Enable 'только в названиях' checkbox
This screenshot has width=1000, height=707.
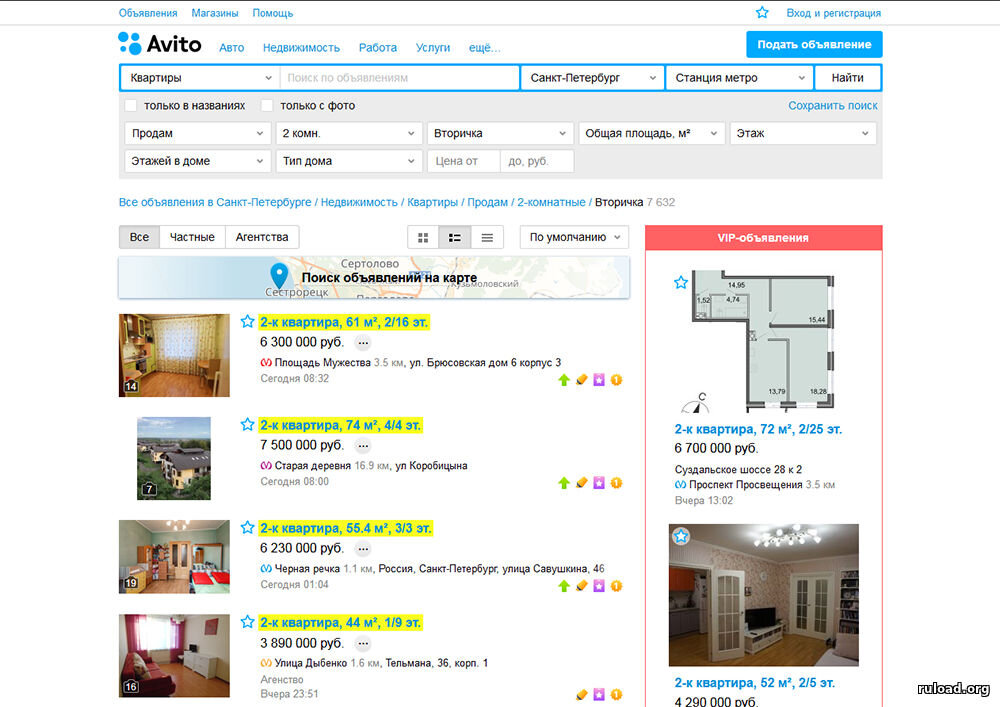131,105
